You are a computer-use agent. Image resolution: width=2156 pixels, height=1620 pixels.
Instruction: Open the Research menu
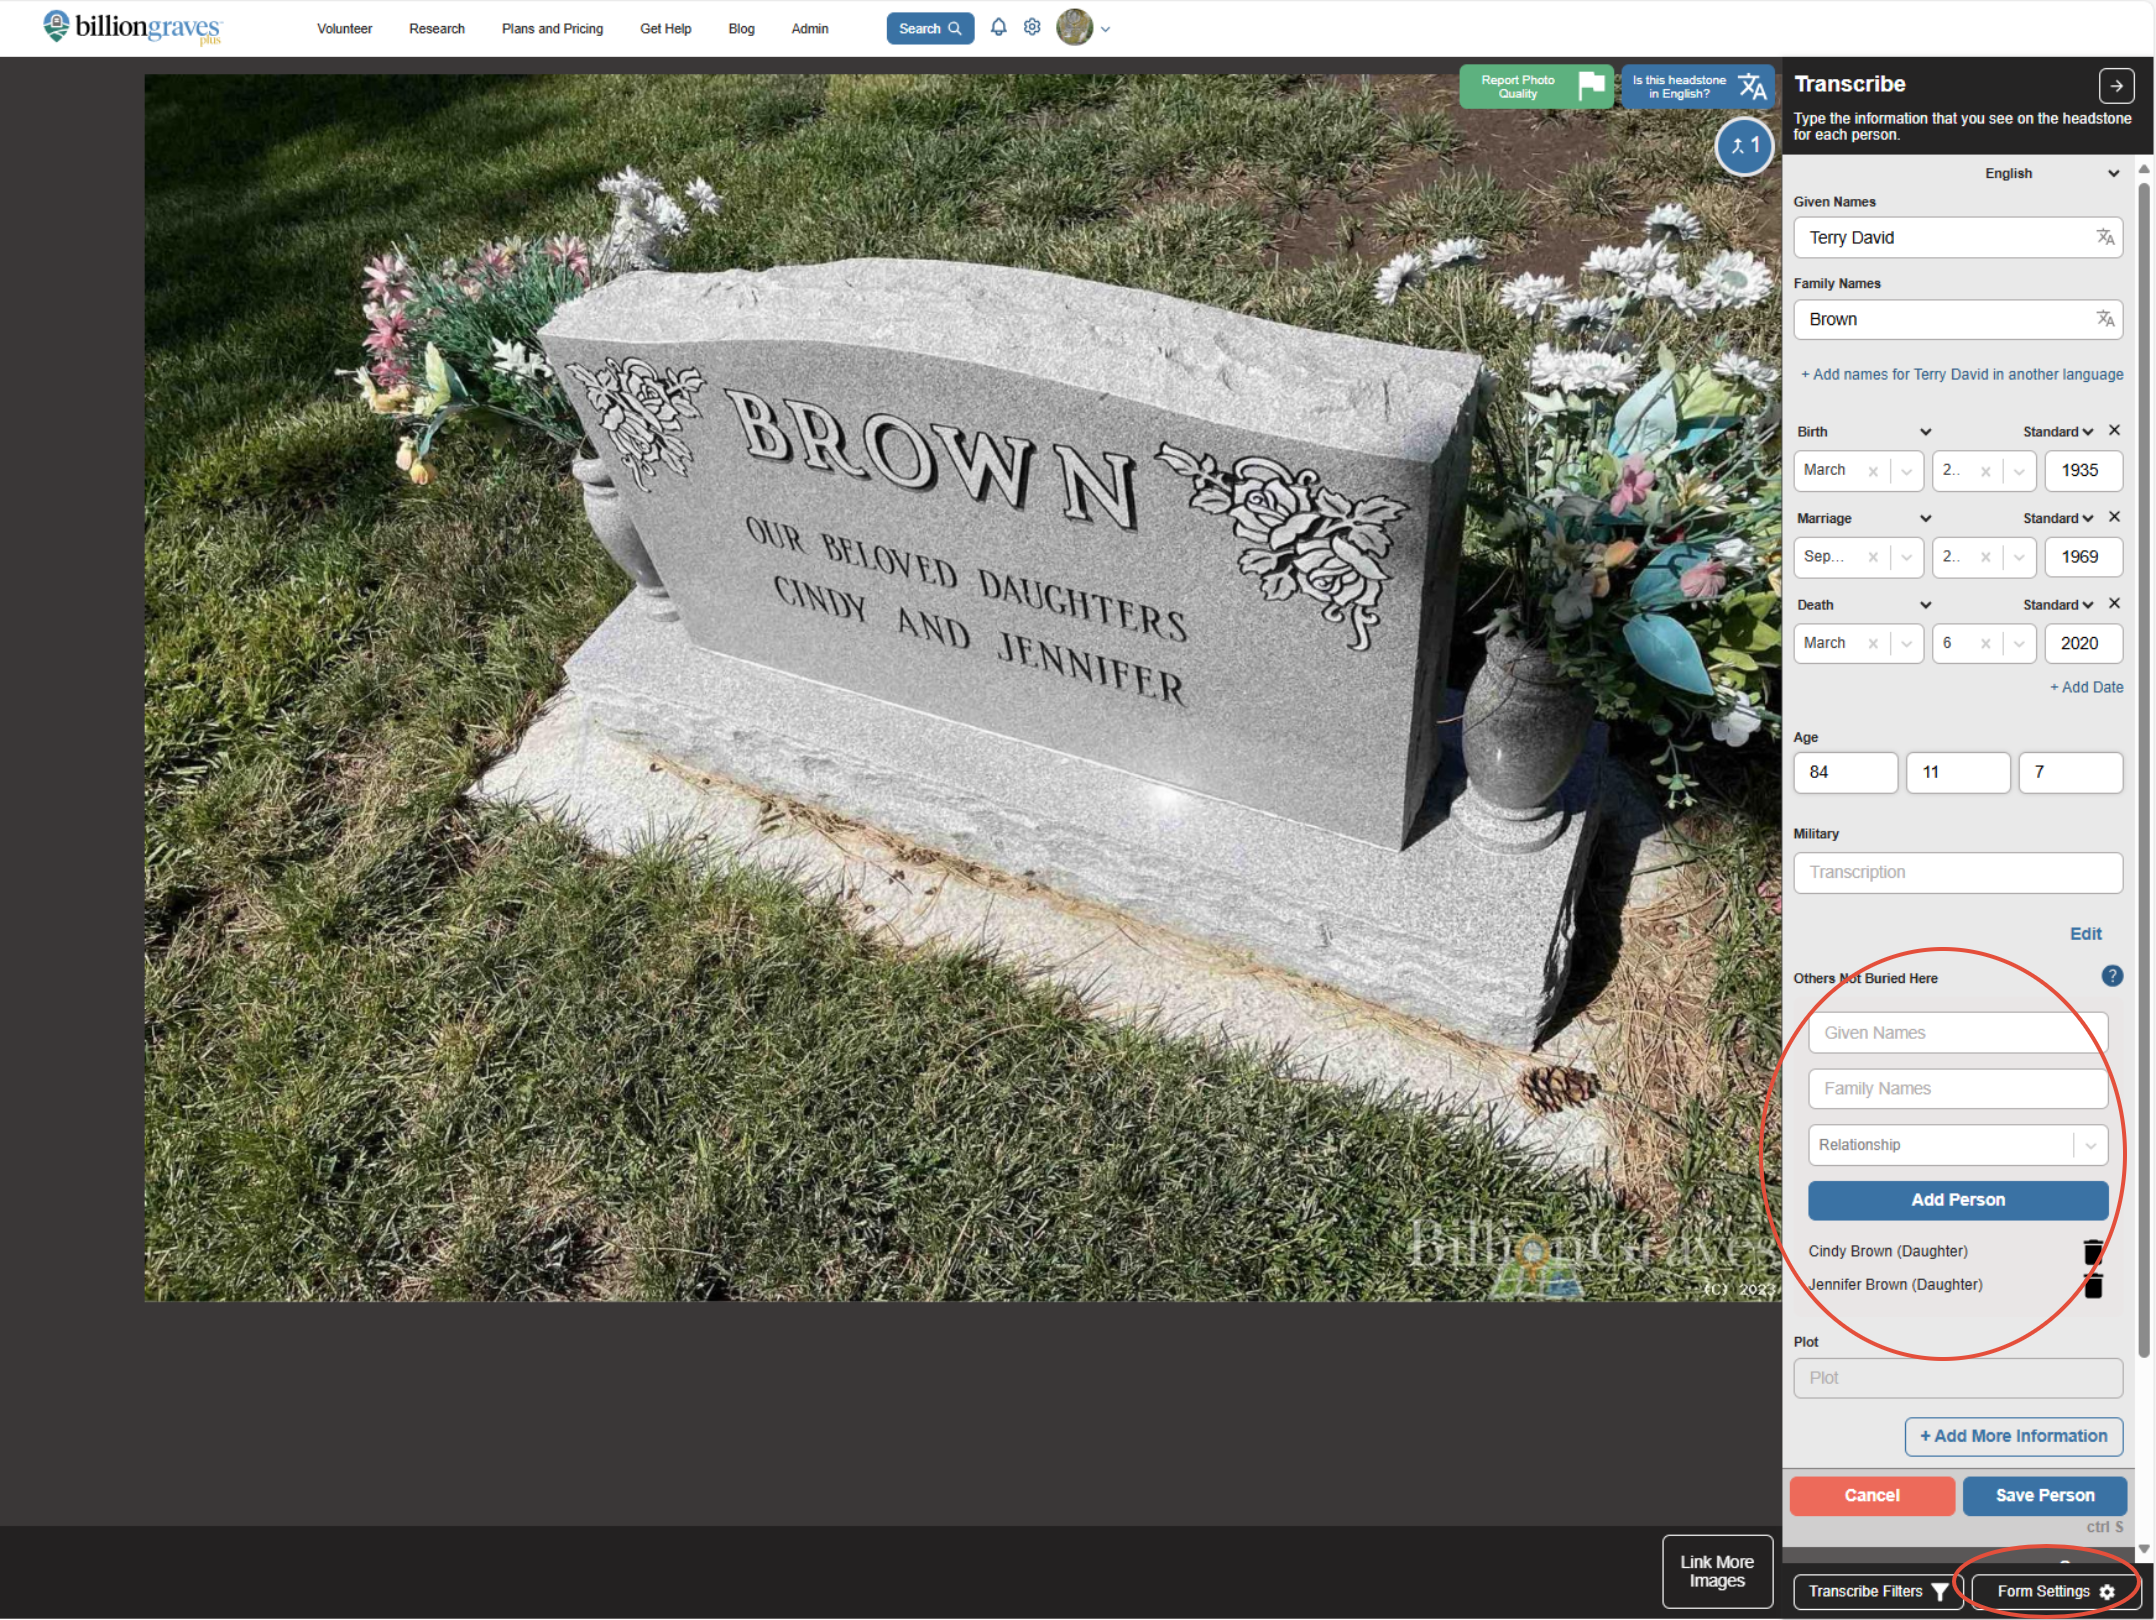coord(436,29)
